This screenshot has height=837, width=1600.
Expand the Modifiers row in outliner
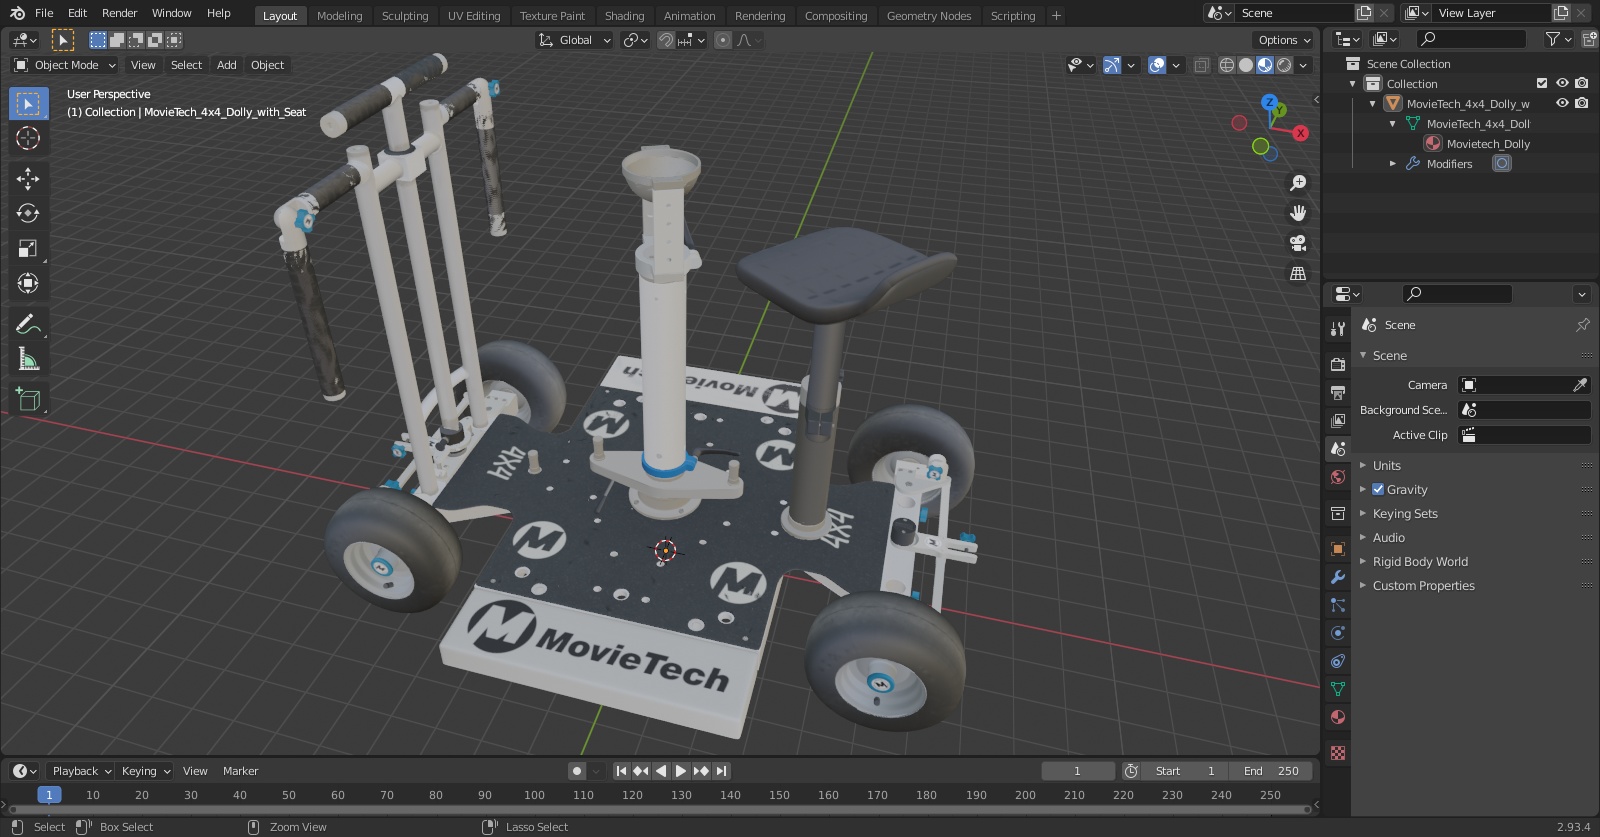coord(1393,163)
